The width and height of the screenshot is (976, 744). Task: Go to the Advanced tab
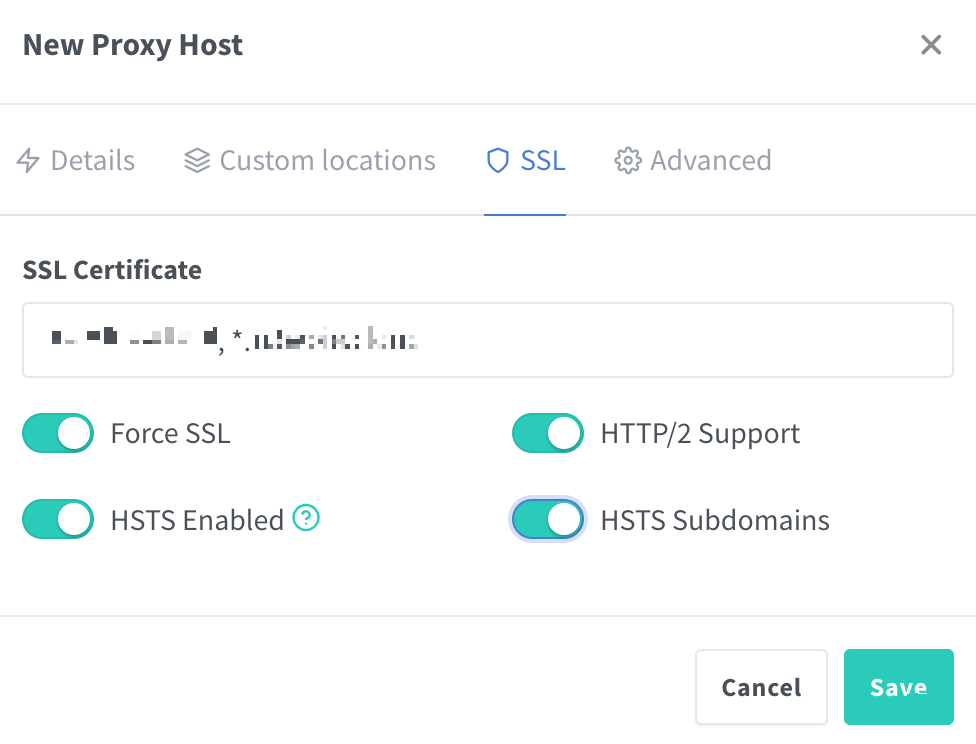710,161
